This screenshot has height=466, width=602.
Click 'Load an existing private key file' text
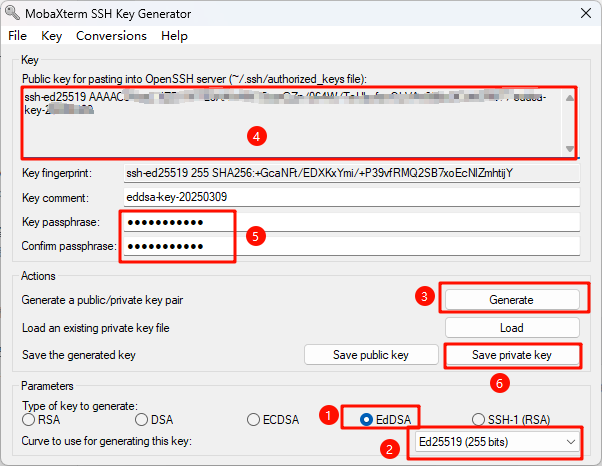[96, 328]
